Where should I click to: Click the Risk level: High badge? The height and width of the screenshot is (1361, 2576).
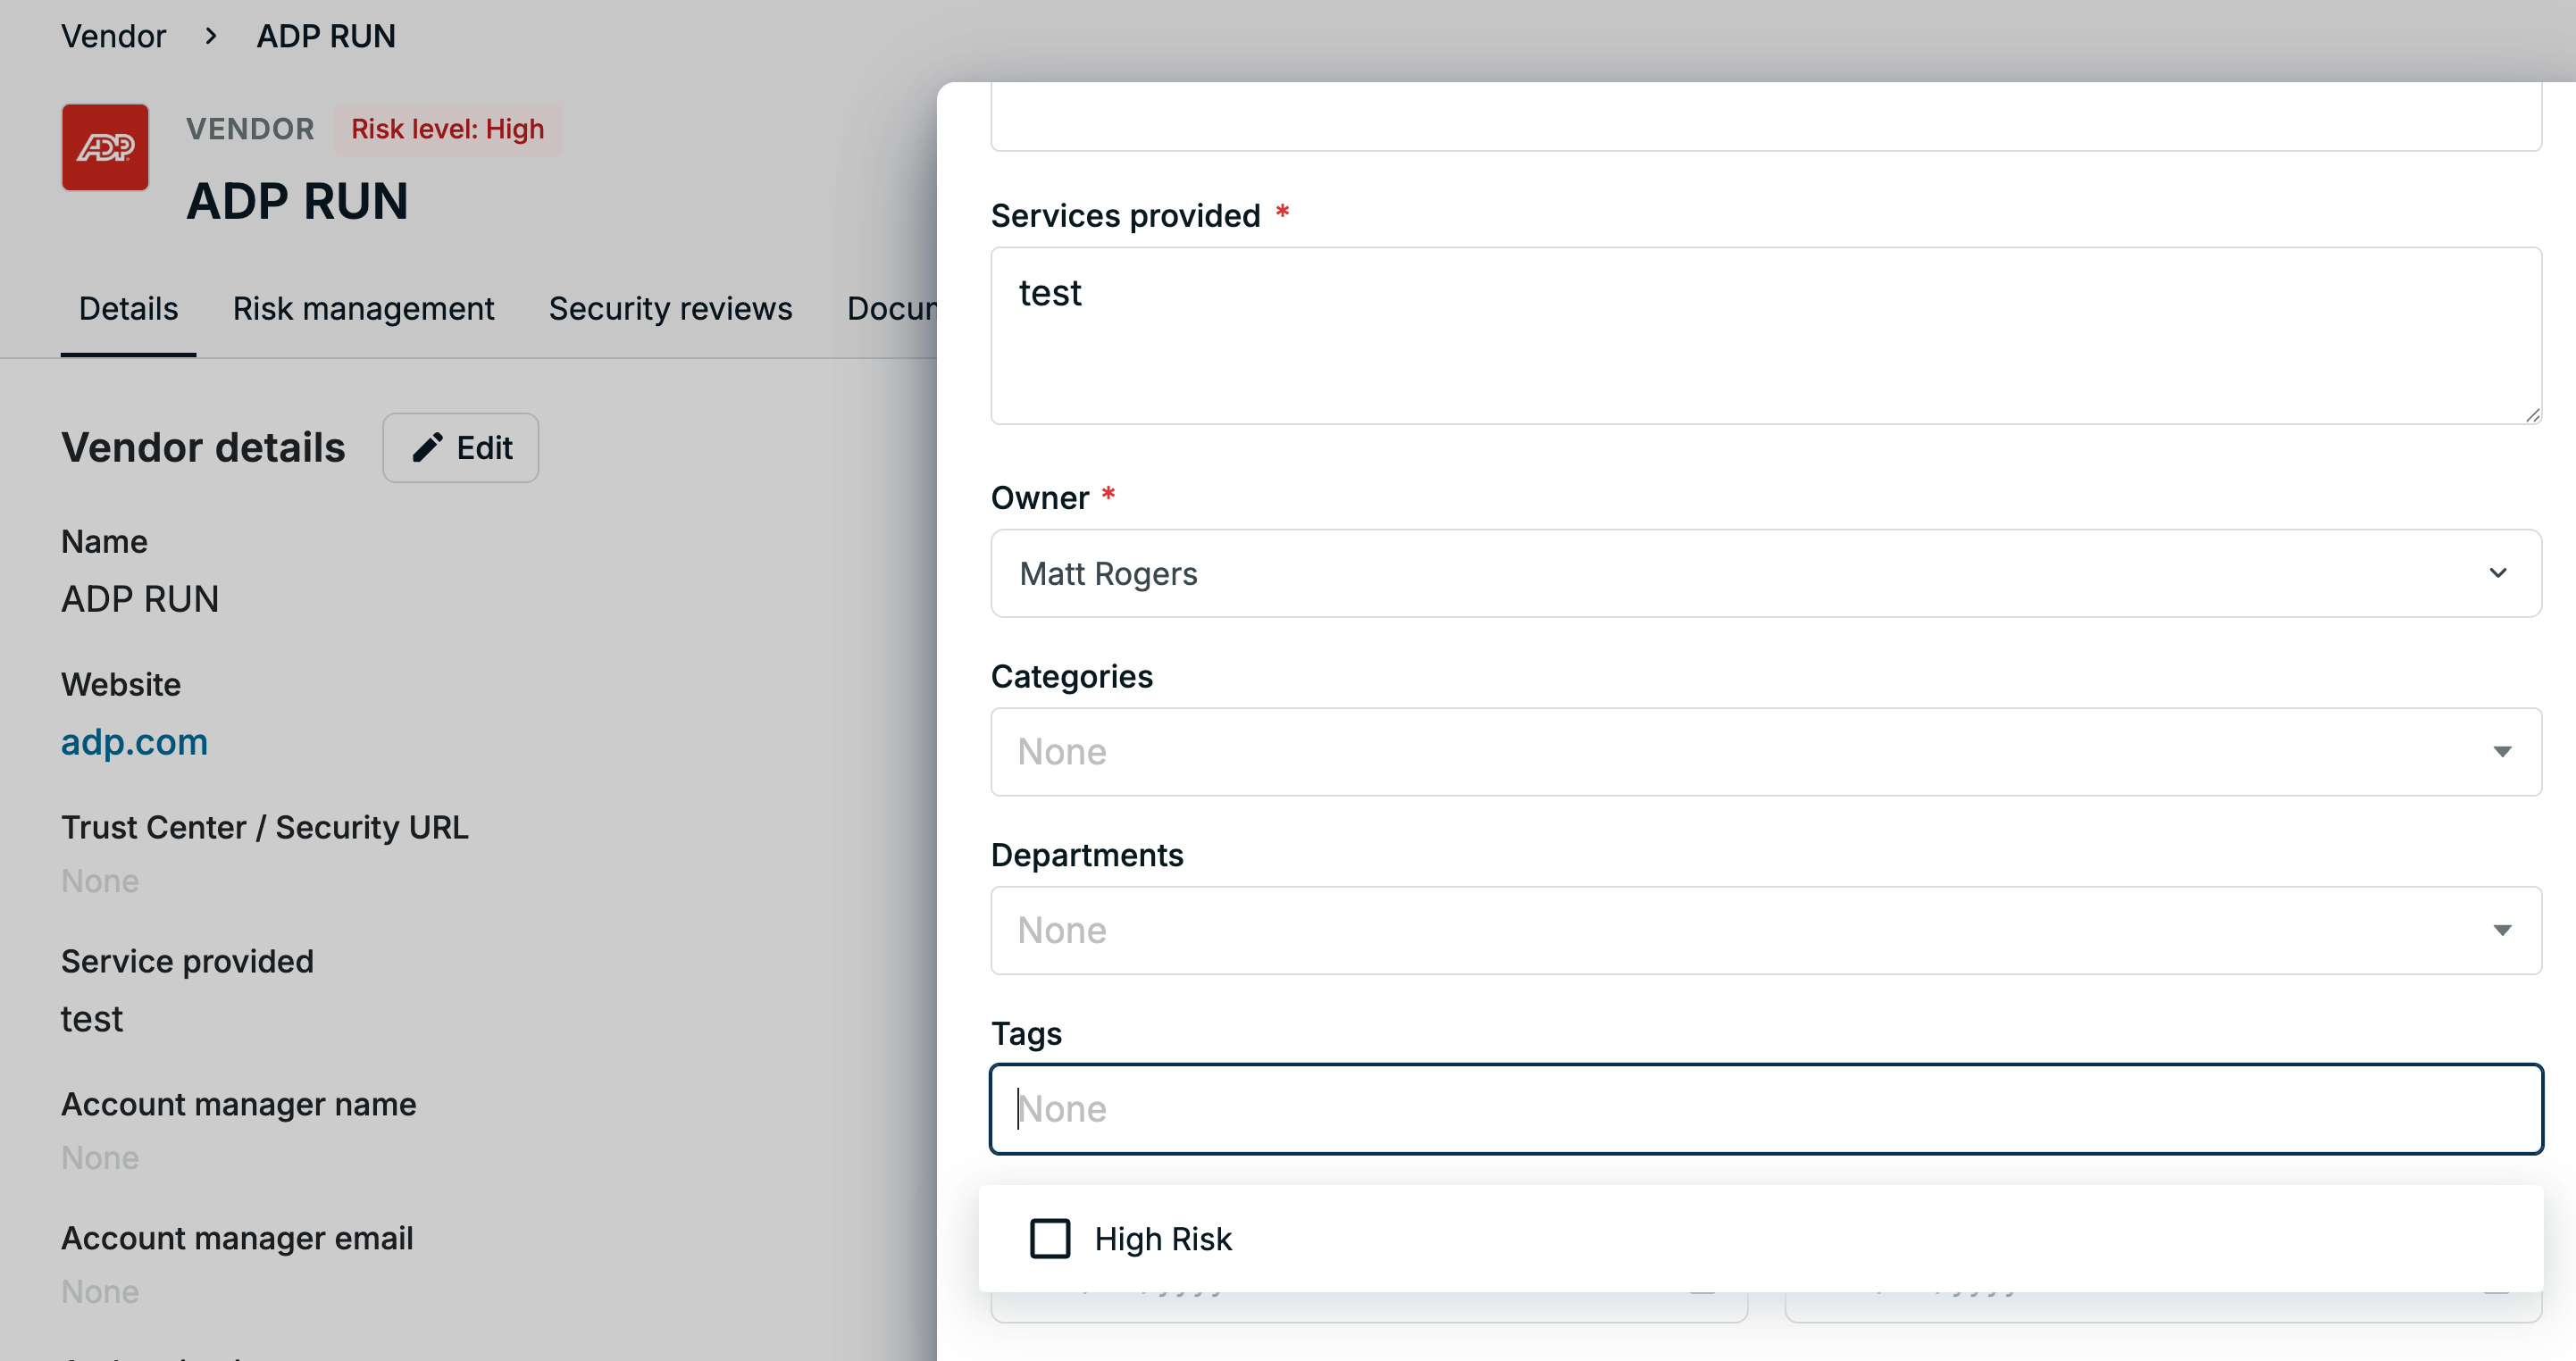447,129
